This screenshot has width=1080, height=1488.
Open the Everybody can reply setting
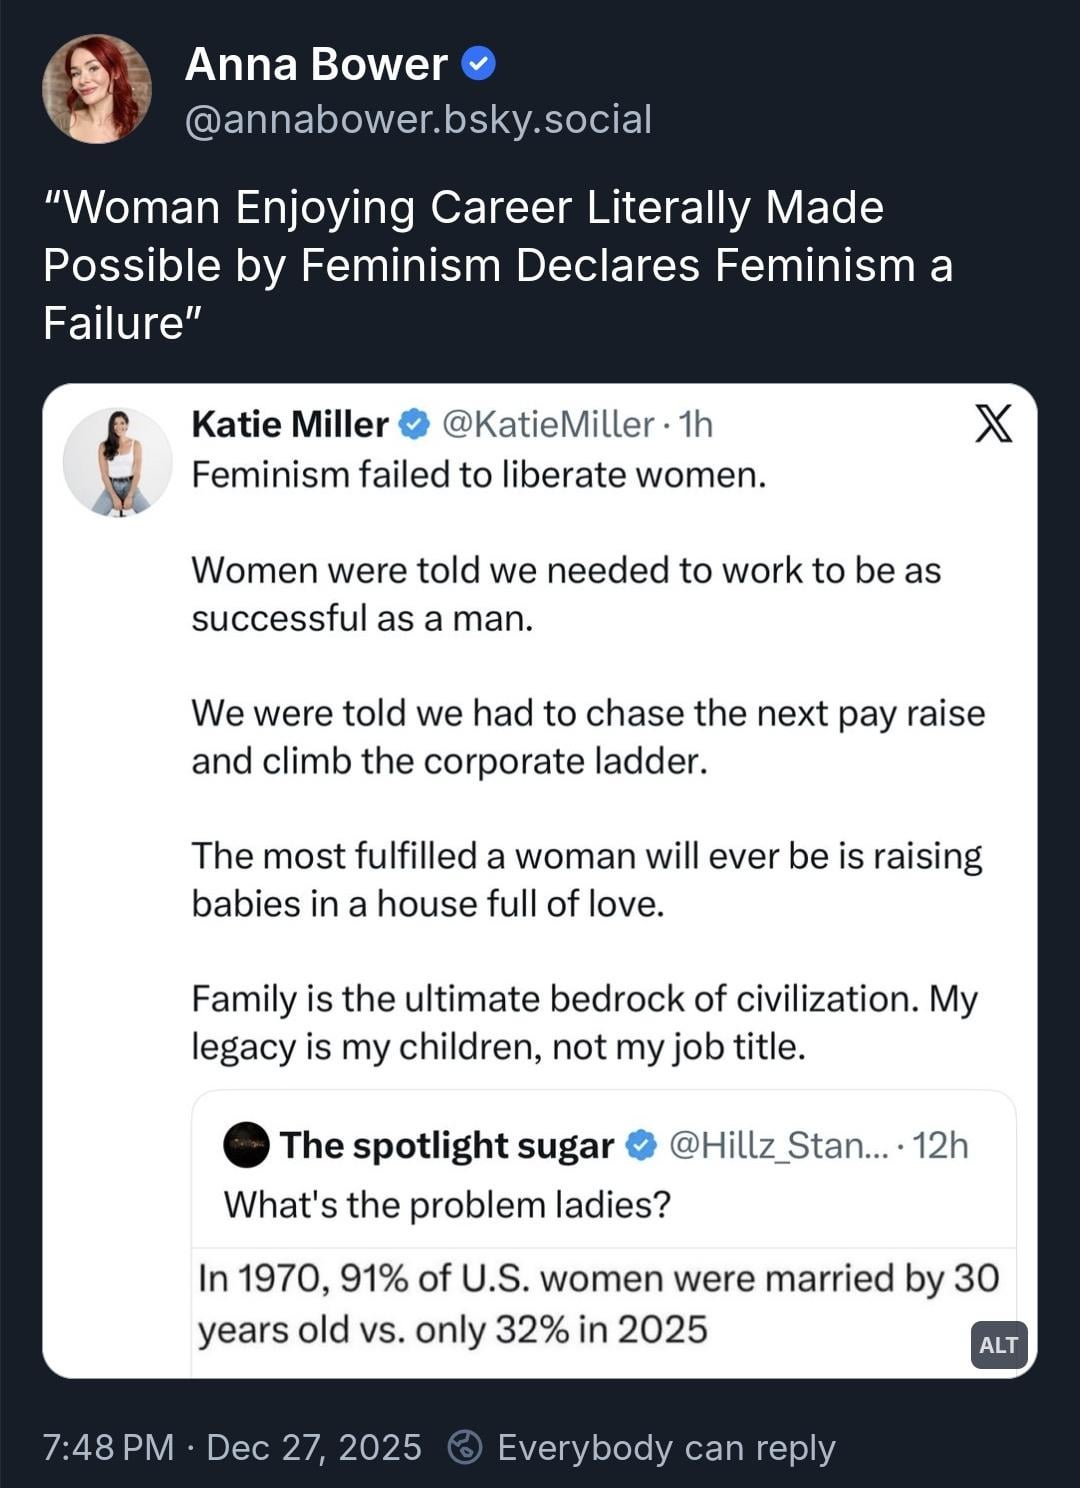coord(666,1447)
